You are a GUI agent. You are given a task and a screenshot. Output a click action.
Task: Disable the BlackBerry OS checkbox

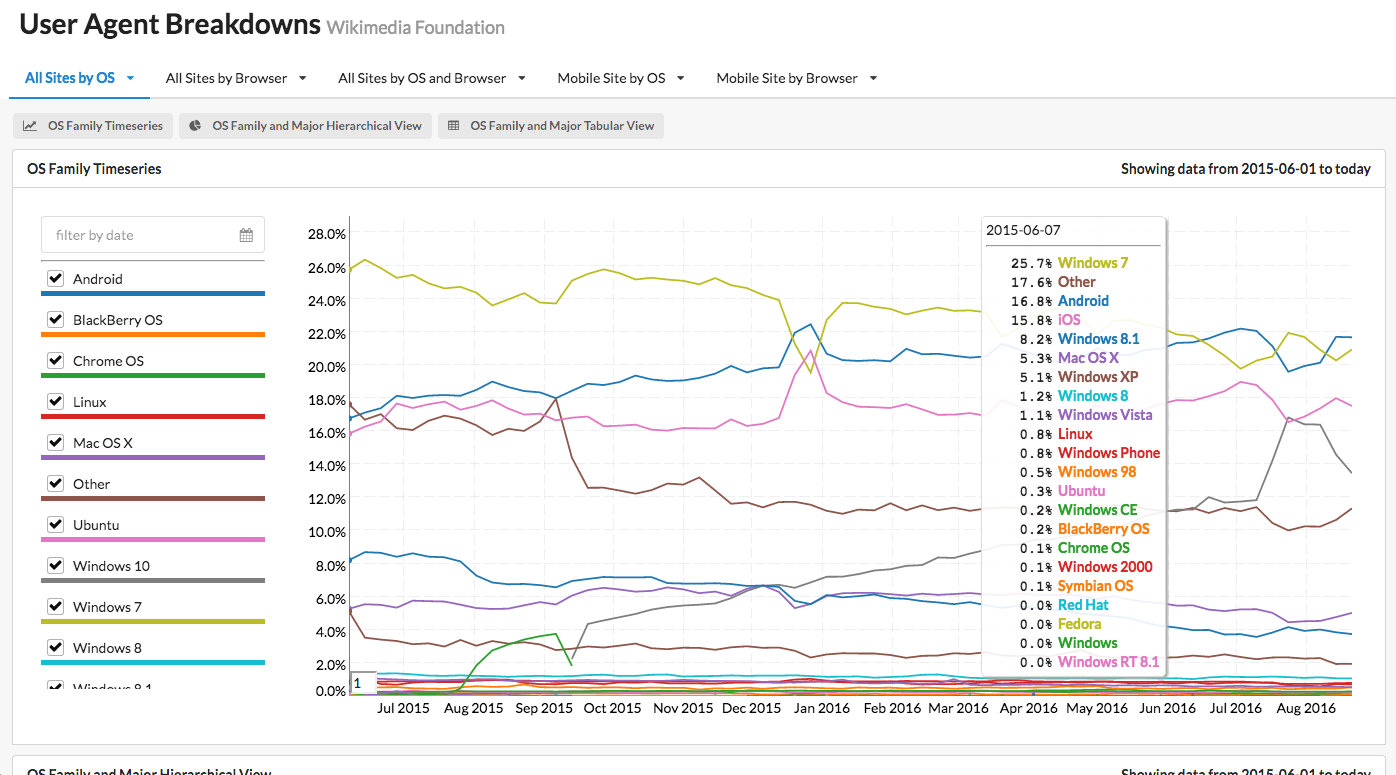pyautogui.click(x=55, y=318)
